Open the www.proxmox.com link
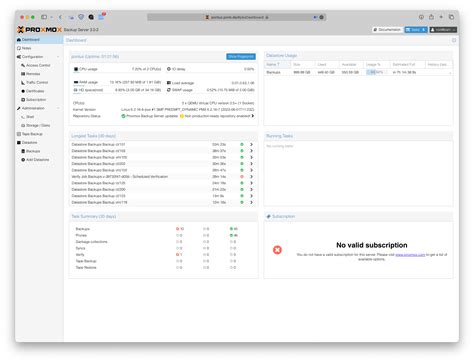The image size is (474, 362). click(x=410, y=255)
